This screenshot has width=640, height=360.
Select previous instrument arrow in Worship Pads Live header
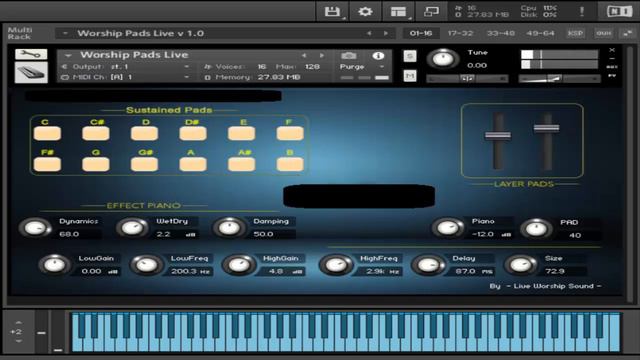click(304, 55)
